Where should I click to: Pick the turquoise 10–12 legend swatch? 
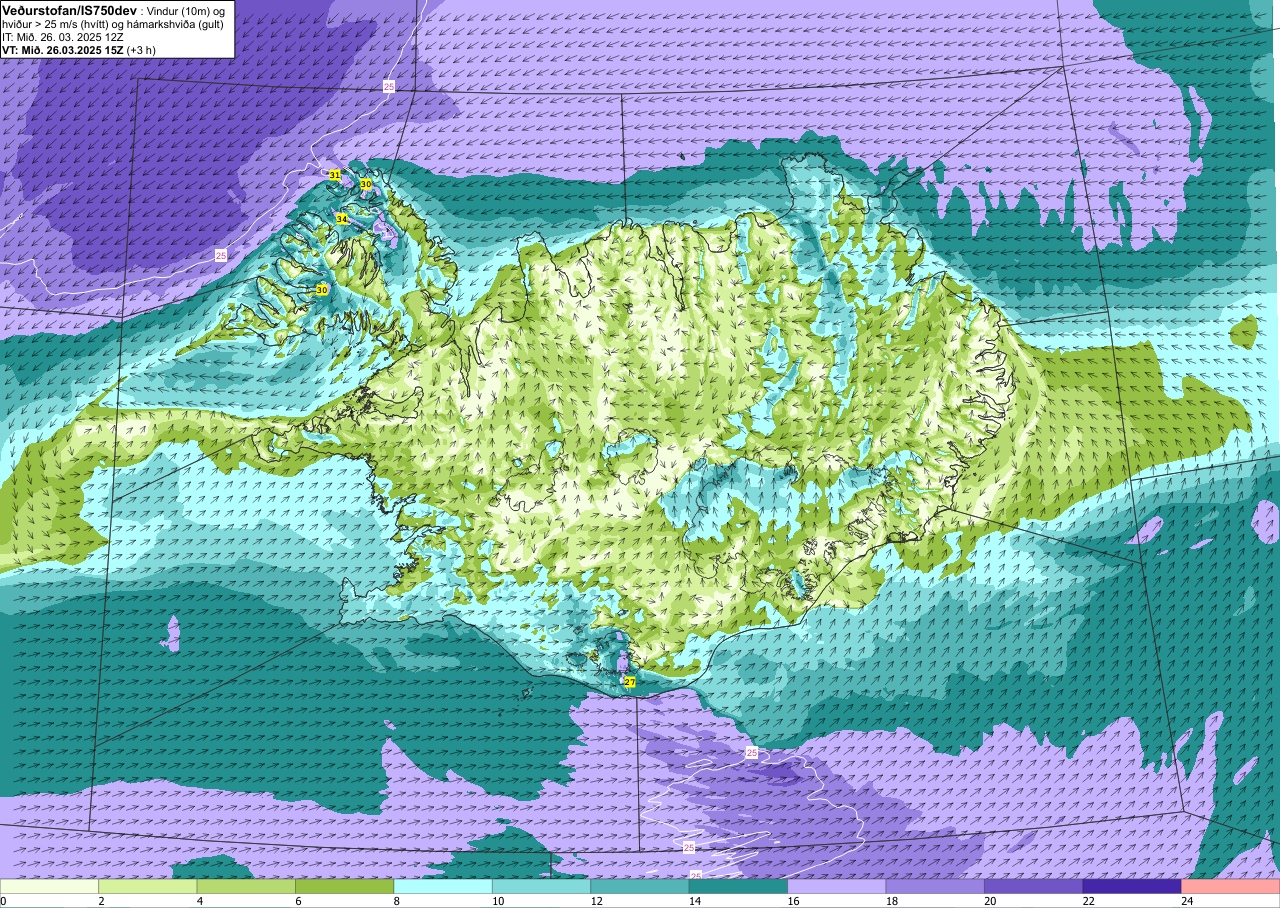coord(542,886)
